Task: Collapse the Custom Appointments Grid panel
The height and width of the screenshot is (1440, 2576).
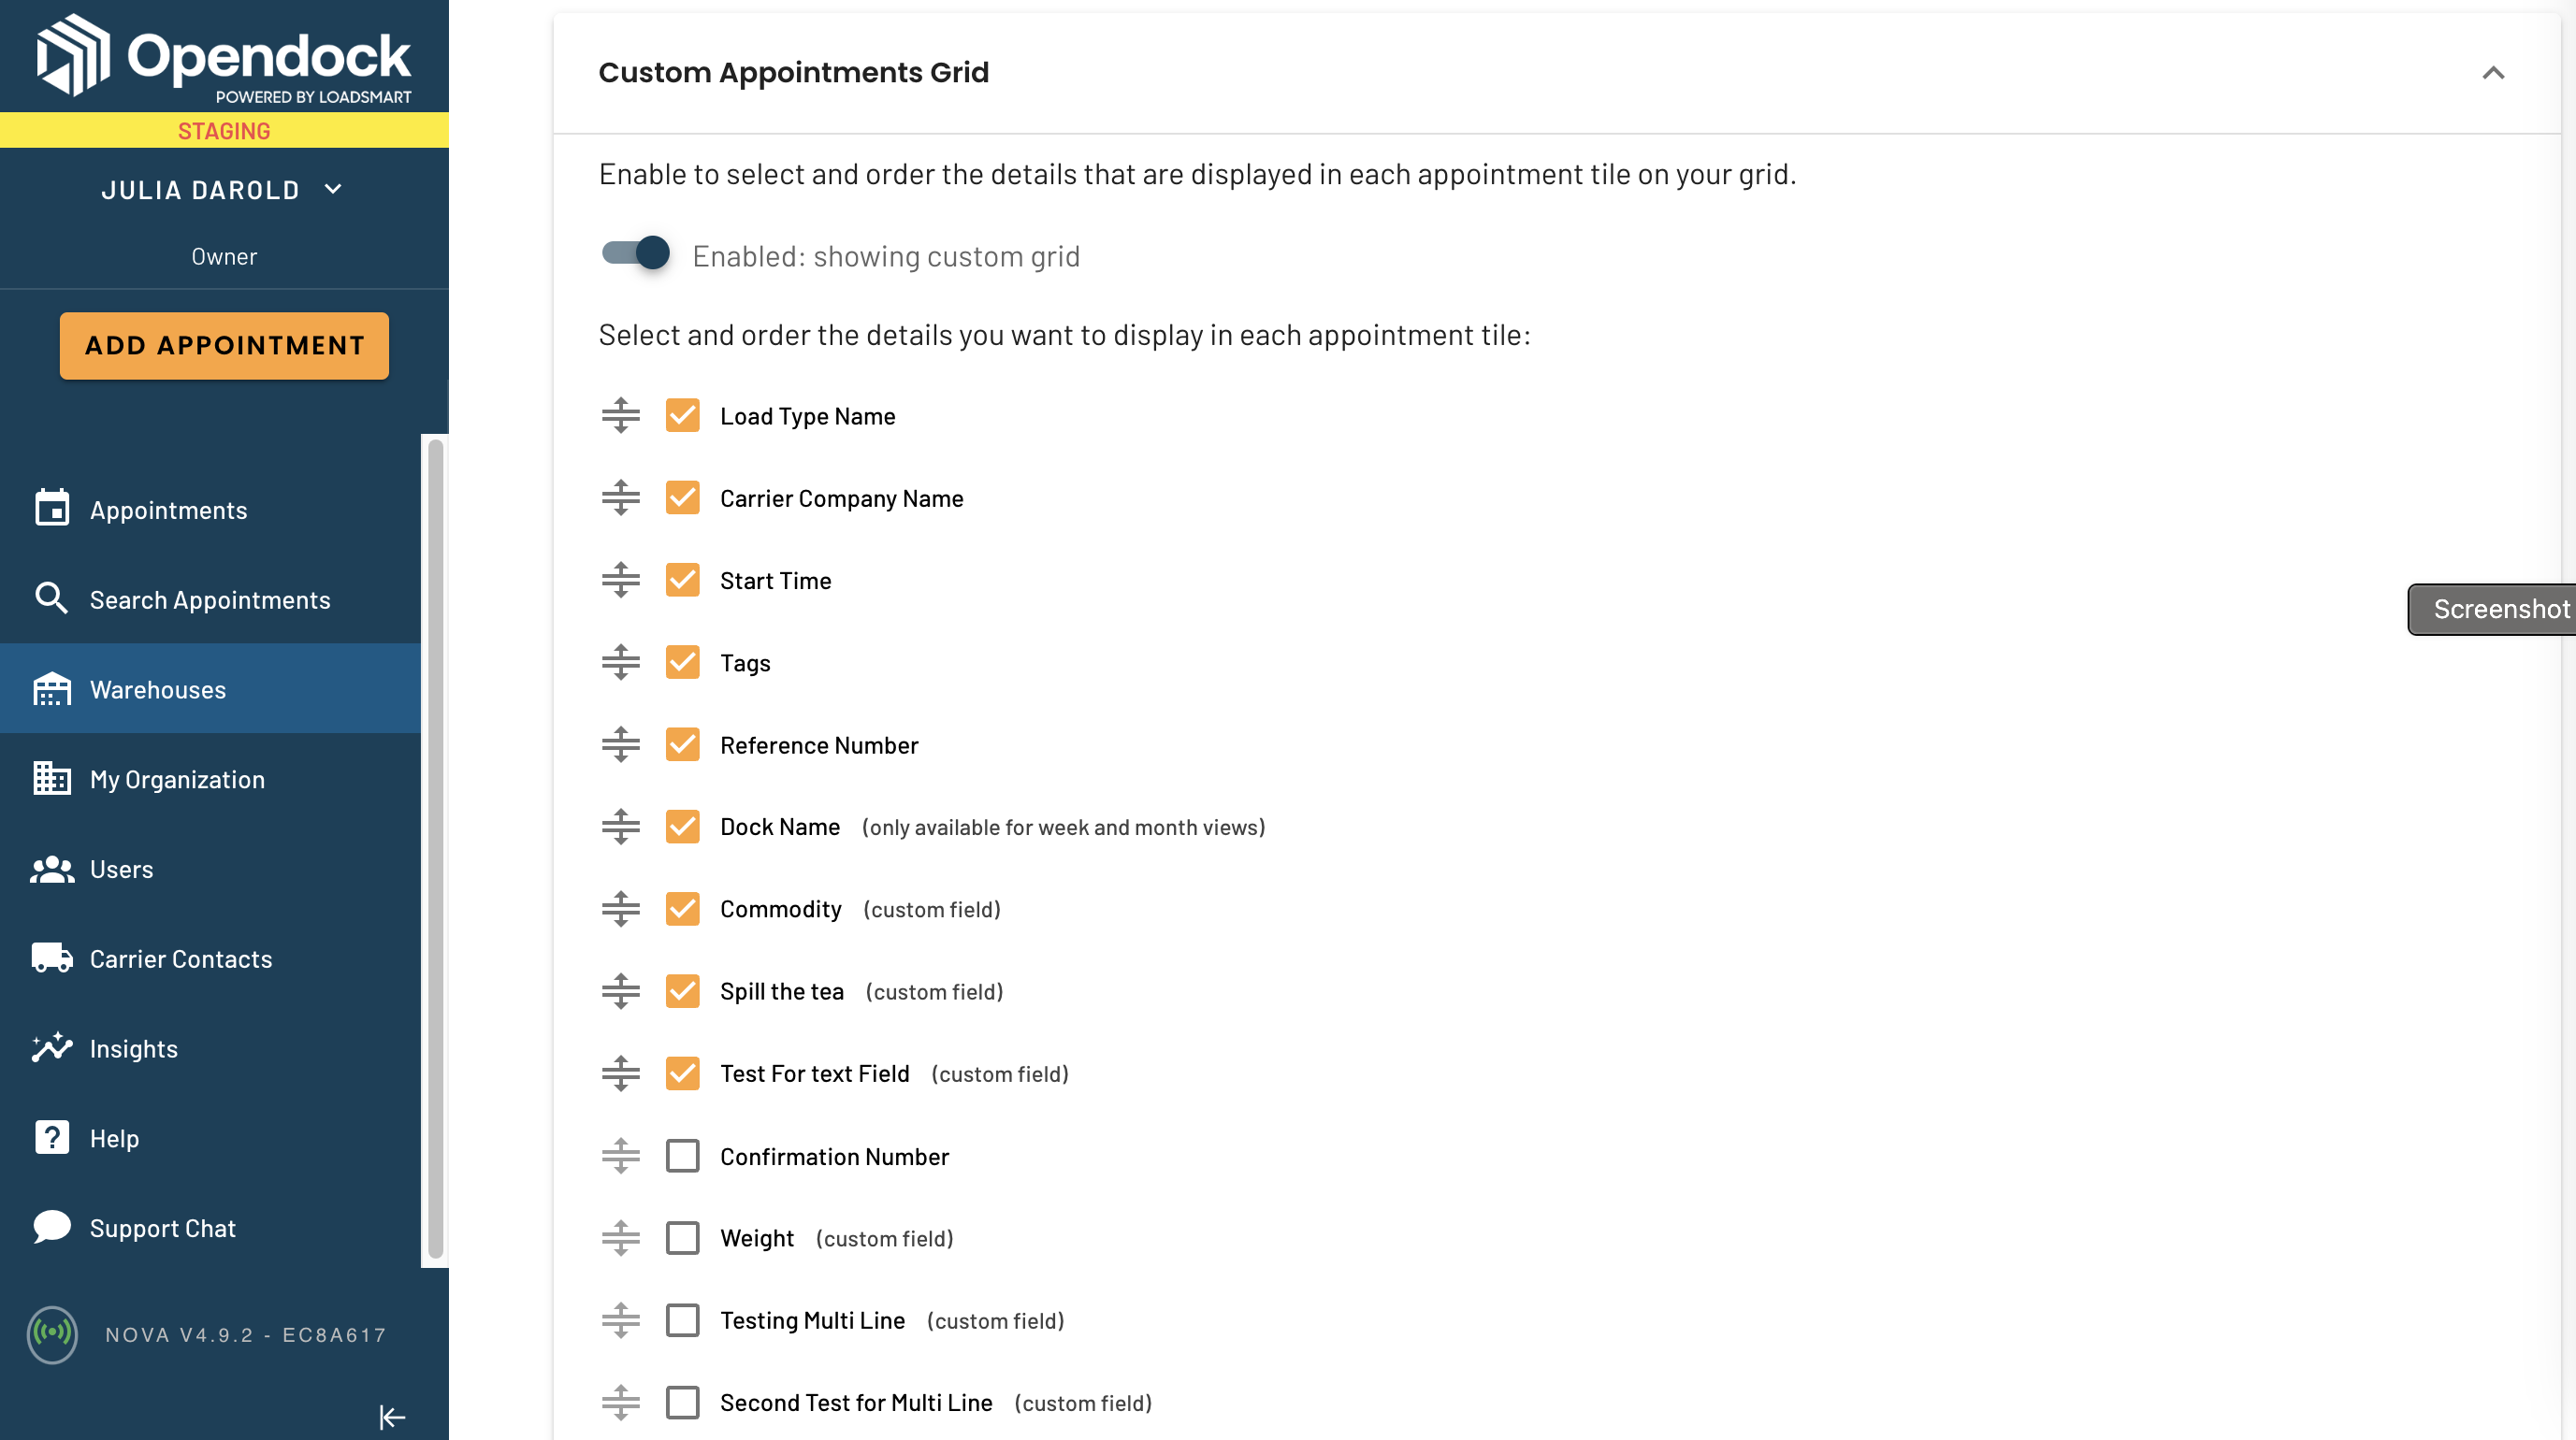Action: tap(2493, 73)
